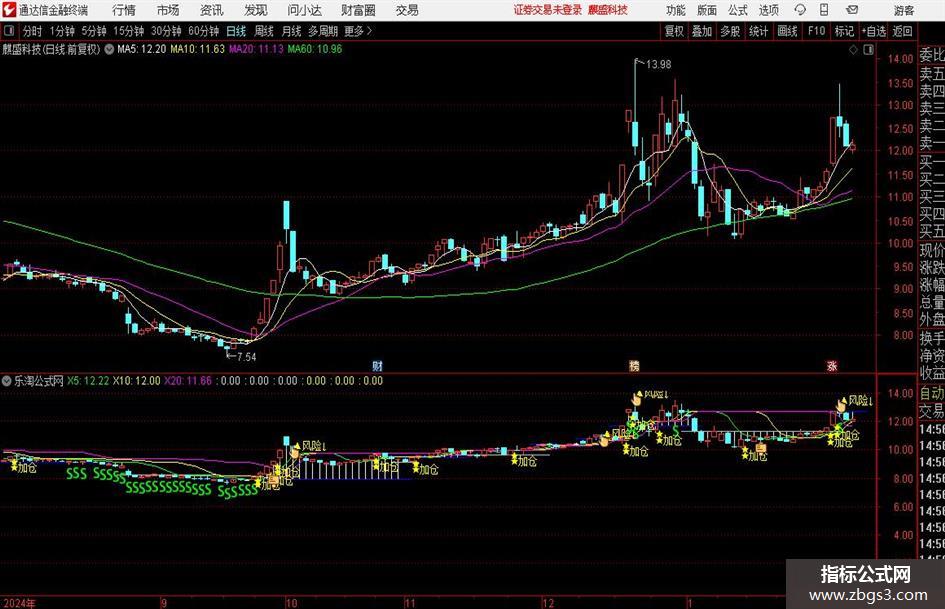The image size is (945, 609).
Task: Click the 麒盛科技(日线 前复权) chart title
Action: click(51, 49)
